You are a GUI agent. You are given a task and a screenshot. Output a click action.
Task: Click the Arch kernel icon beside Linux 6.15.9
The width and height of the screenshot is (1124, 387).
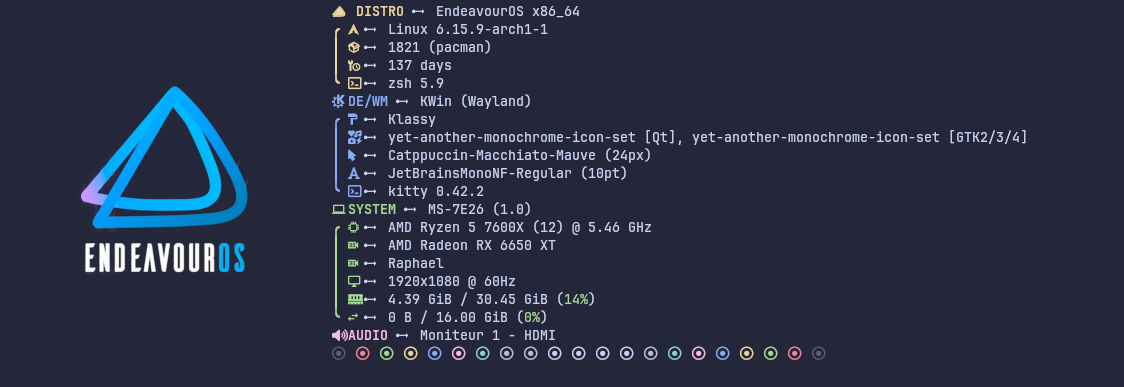pos(353,29)
